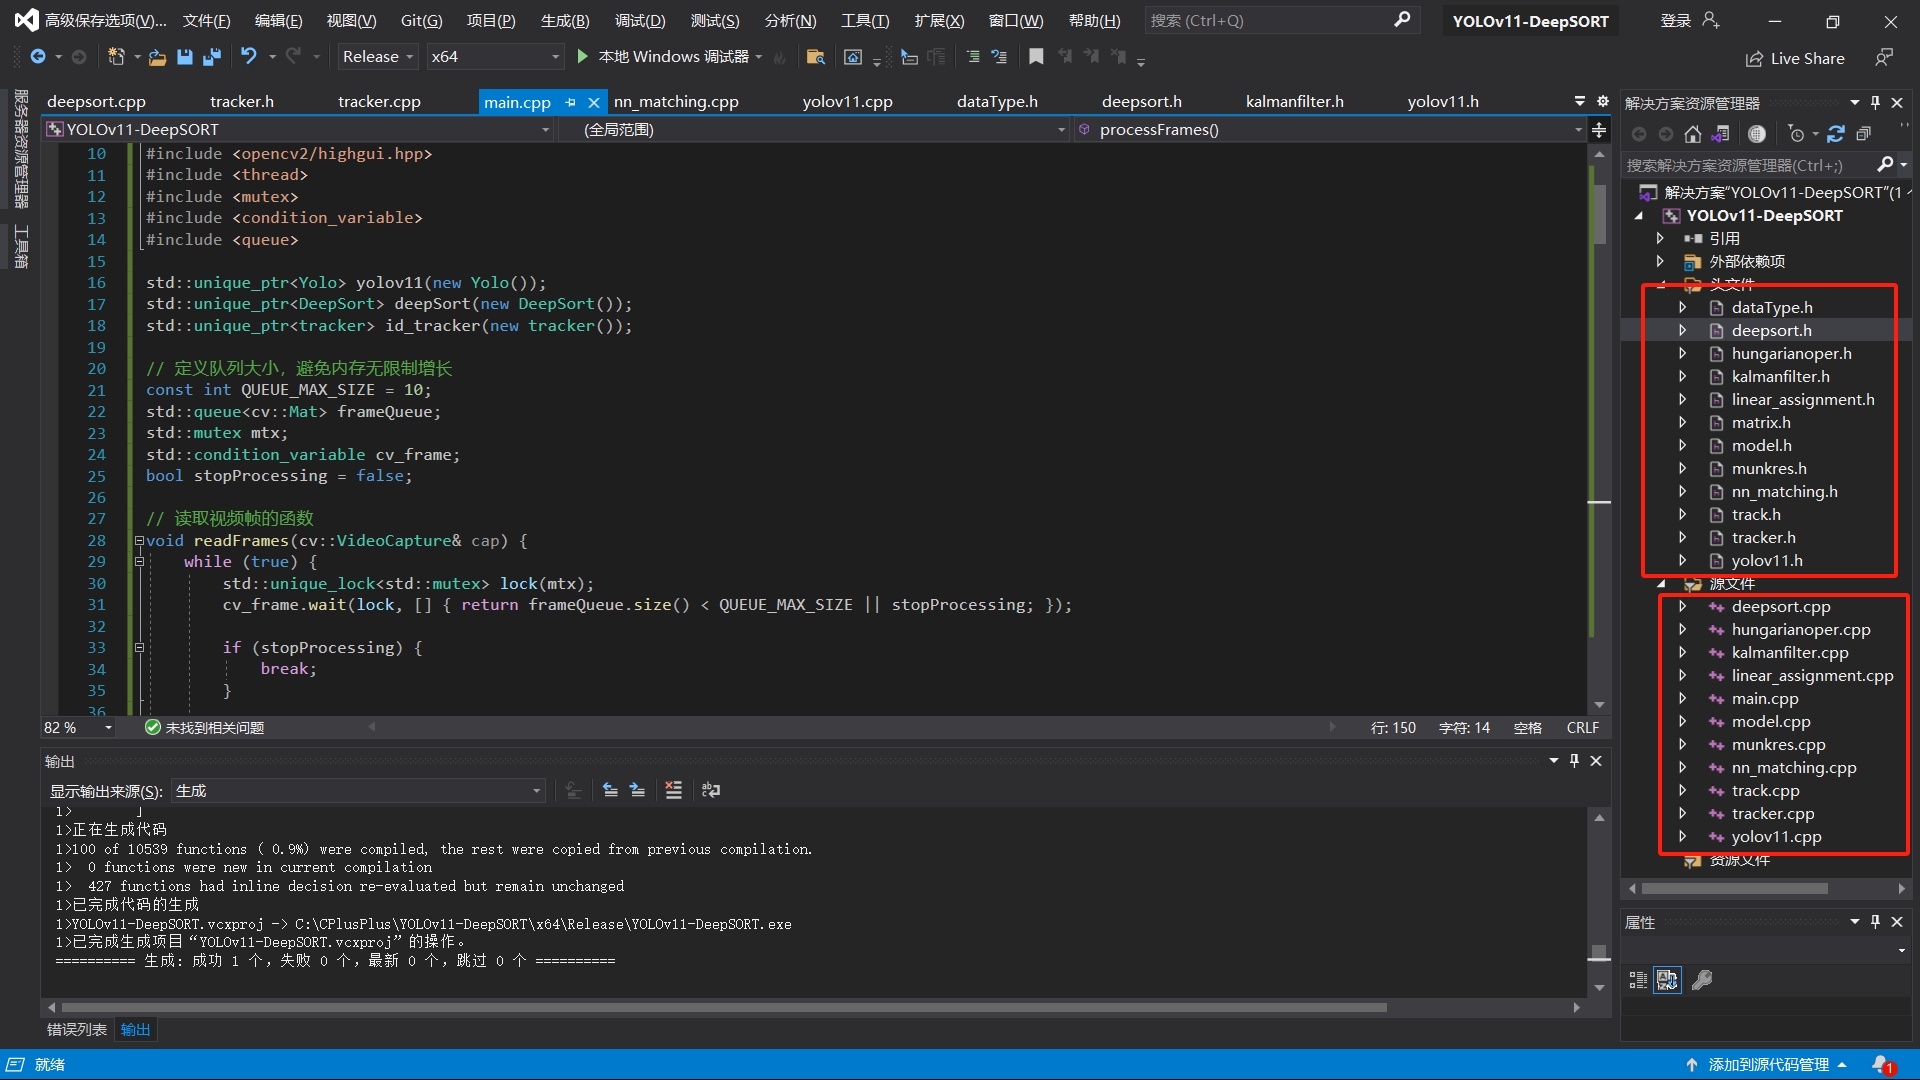Switch to the tracker.cpp tab
Image resolution: width=1920 pixels, height=1080 pixels.
click(x=379, y=102)
